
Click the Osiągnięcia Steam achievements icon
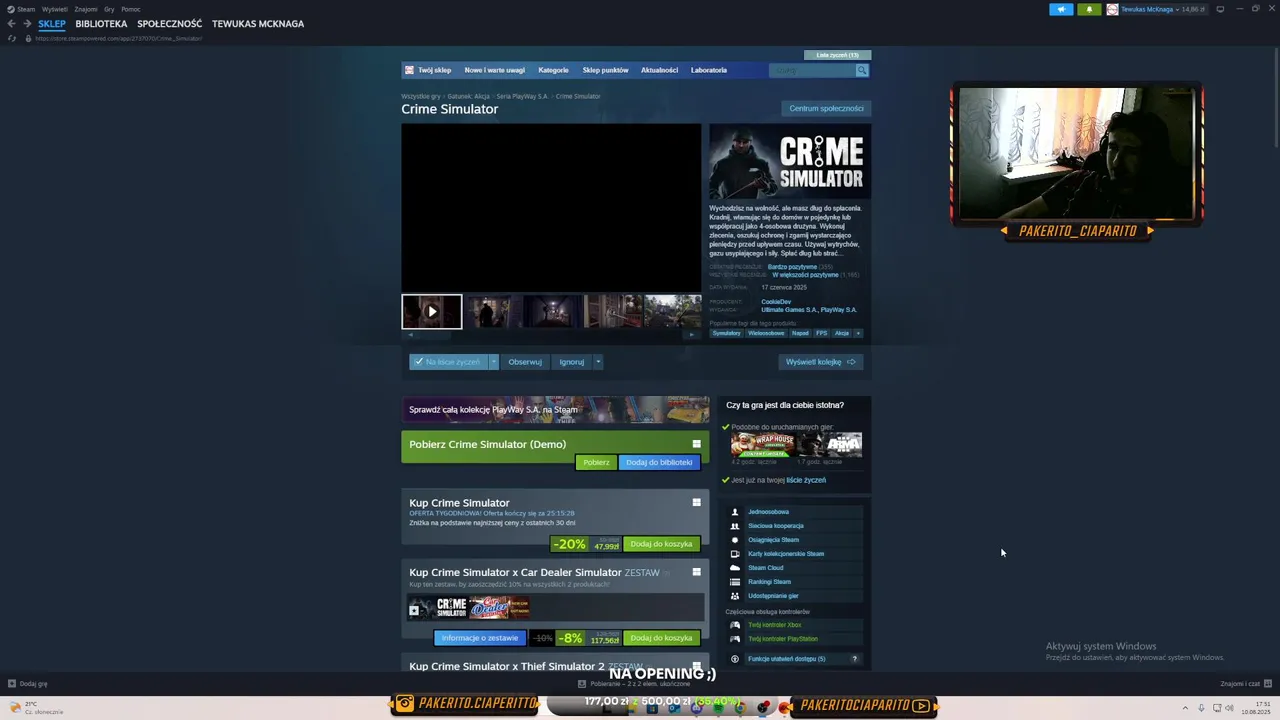click(x=735, y=540)
